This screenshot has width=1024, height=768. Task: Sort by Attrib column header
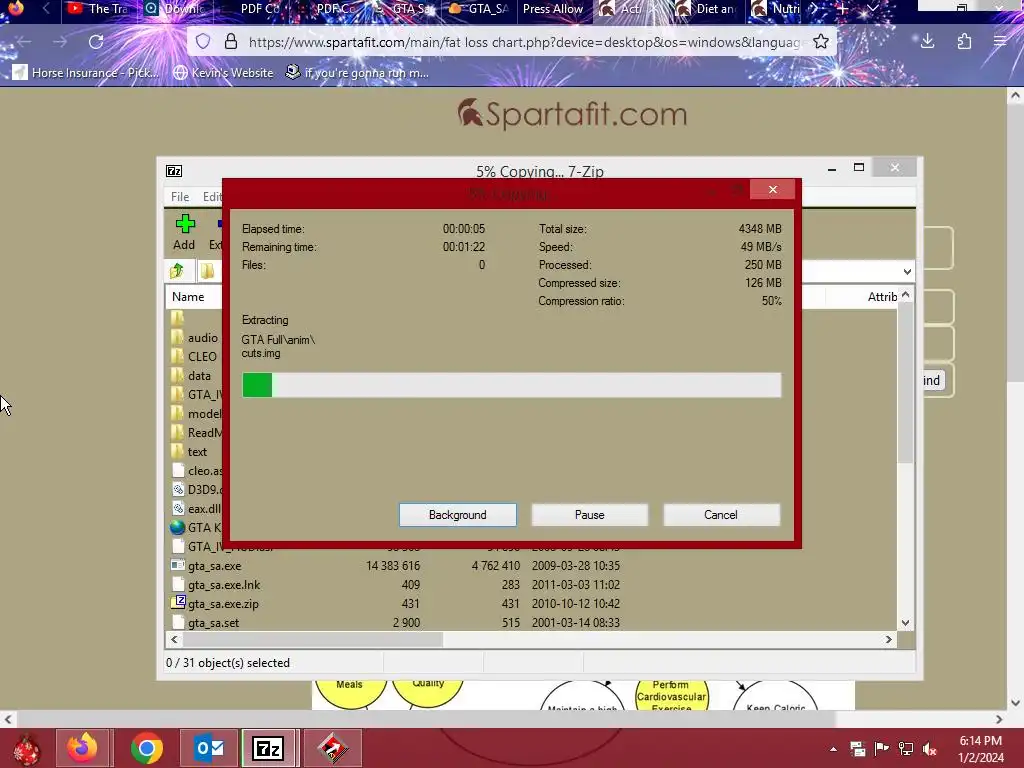882,296
